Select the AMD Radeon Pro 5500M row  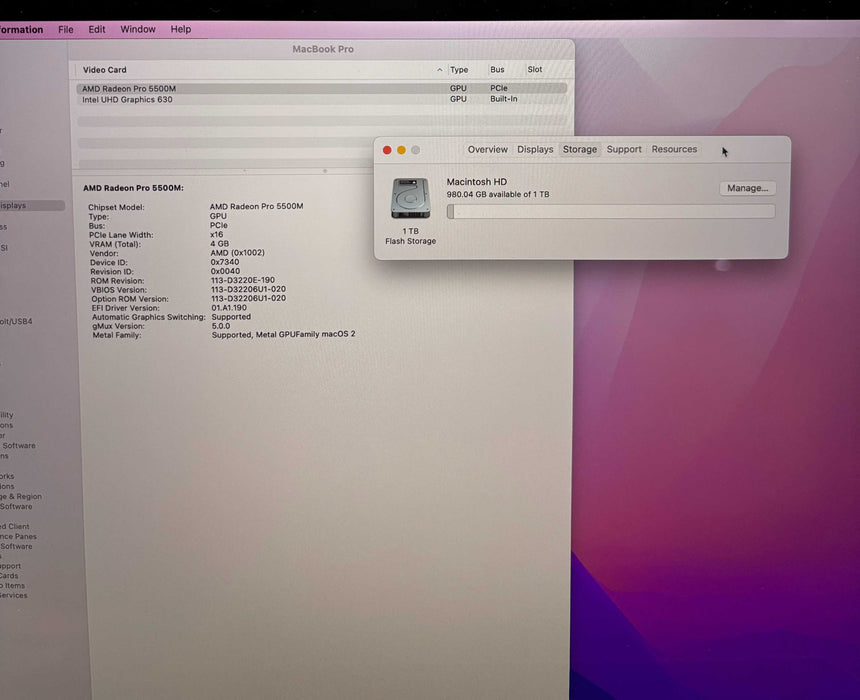click(321, 88)
